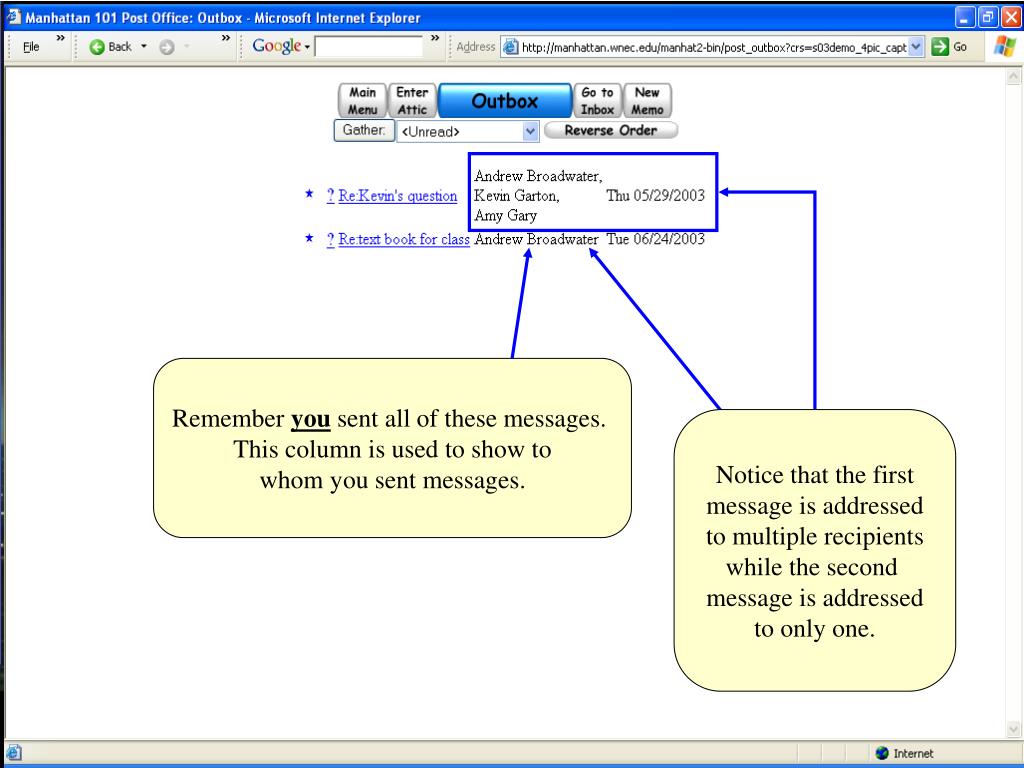
Task: Click the Main Menu button
Action: (x=362, y=101)
